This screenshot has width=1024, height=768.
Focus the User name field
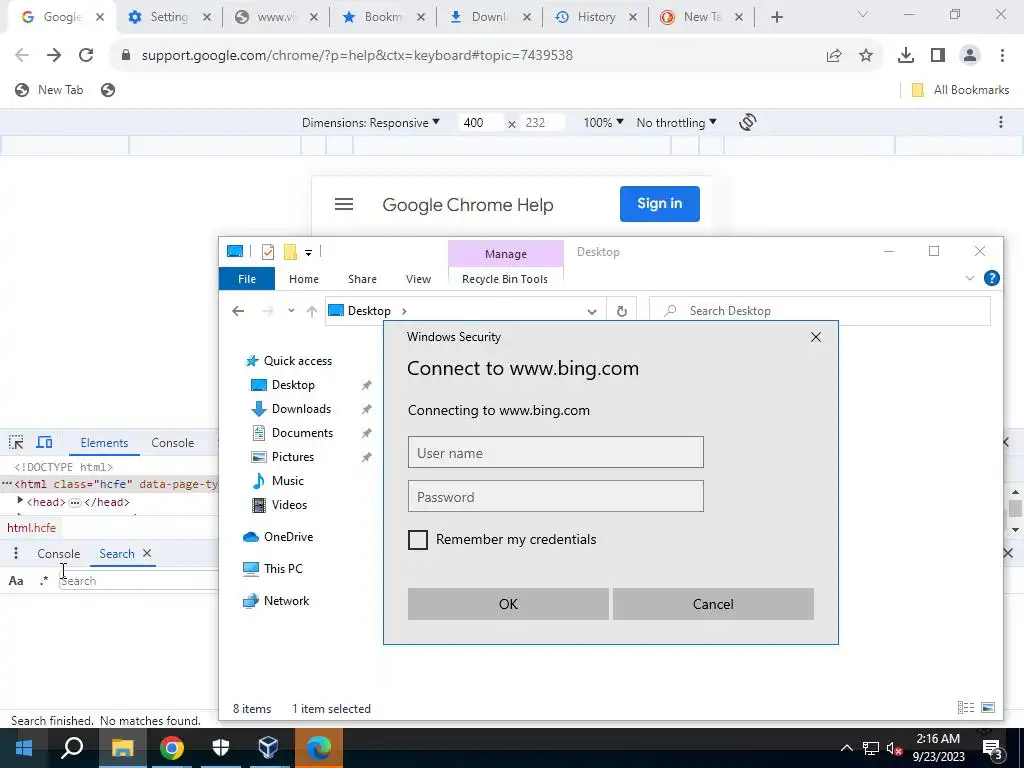[x=556, y=453]
